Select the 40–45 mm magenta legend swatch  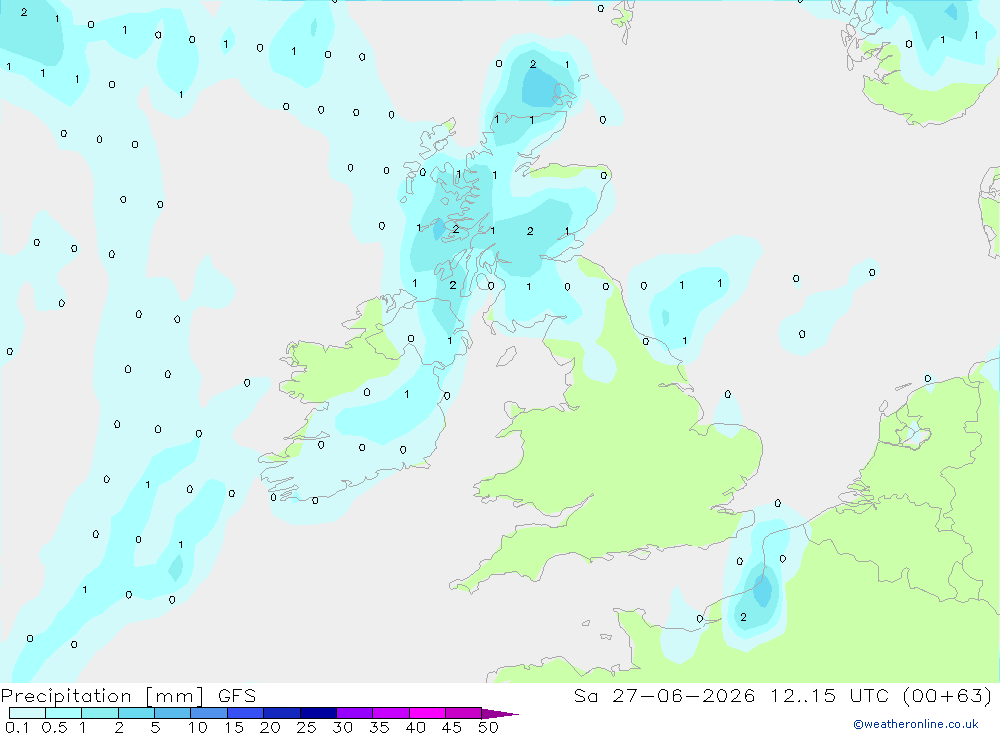427,713
